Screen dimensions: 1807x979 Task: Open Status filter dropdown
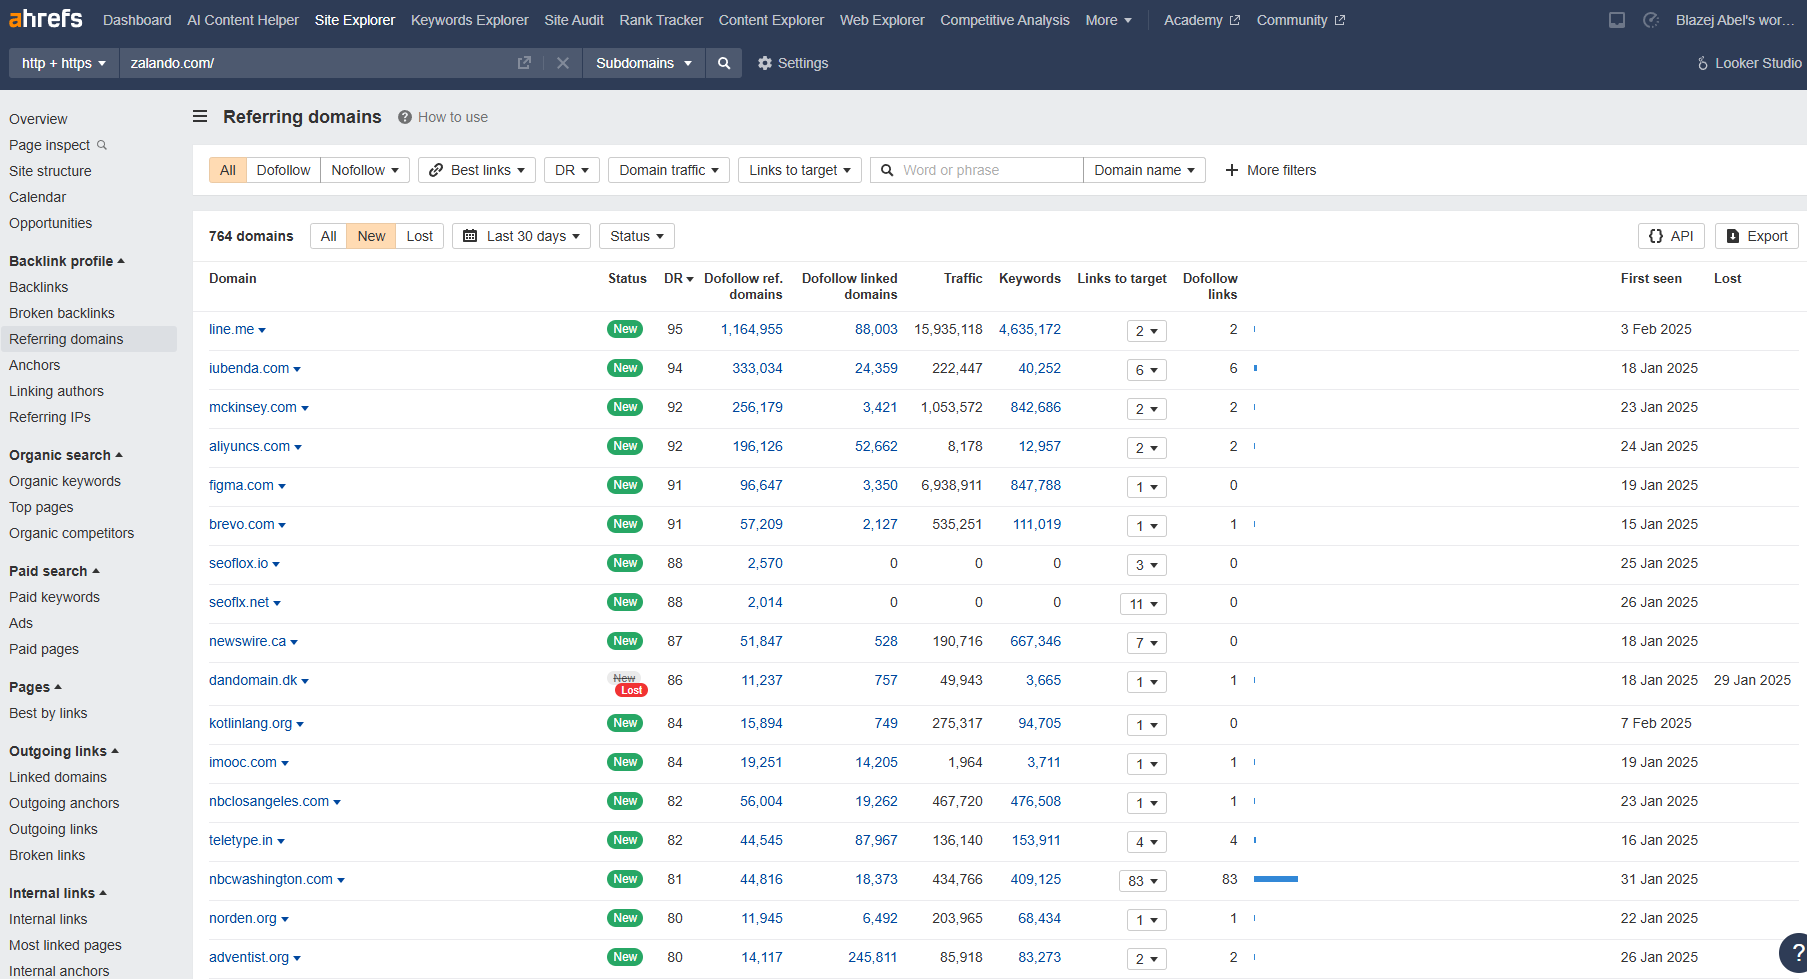(637, 236)
